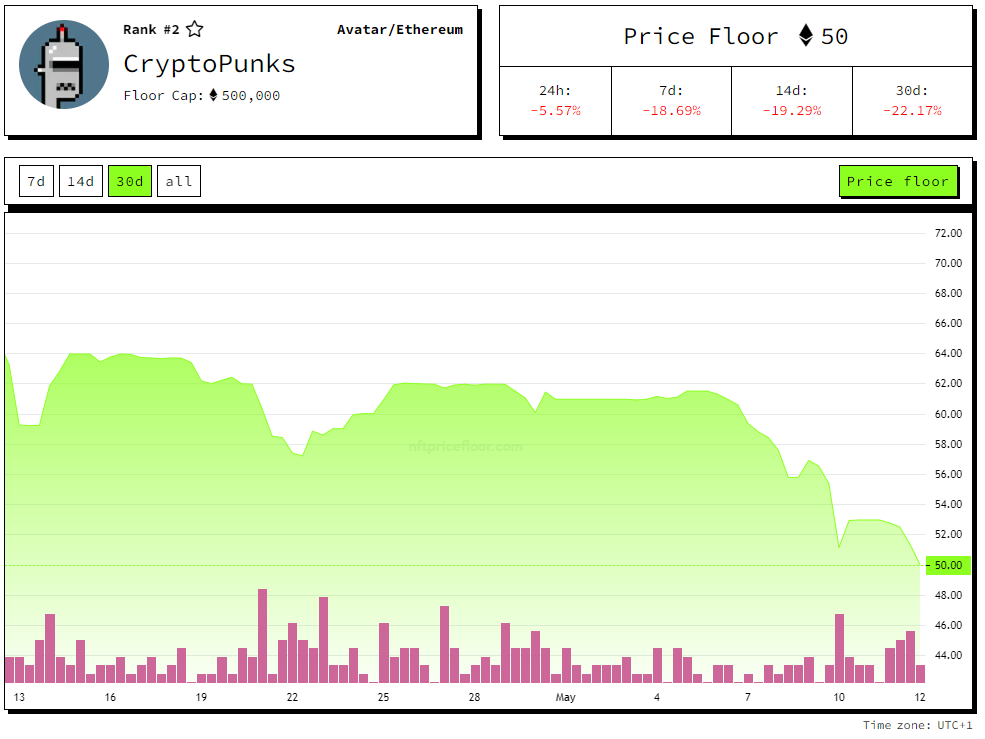Click the 14d change cell showing -19.29%
The height and width of the screenshot is (739, 985).
792,101
